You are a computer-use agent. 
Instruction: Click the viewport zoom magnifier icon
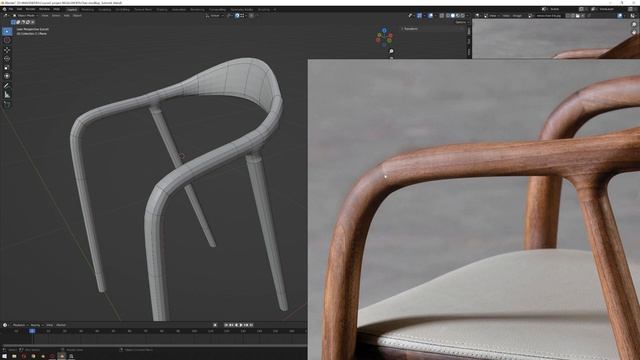point(391,51)
